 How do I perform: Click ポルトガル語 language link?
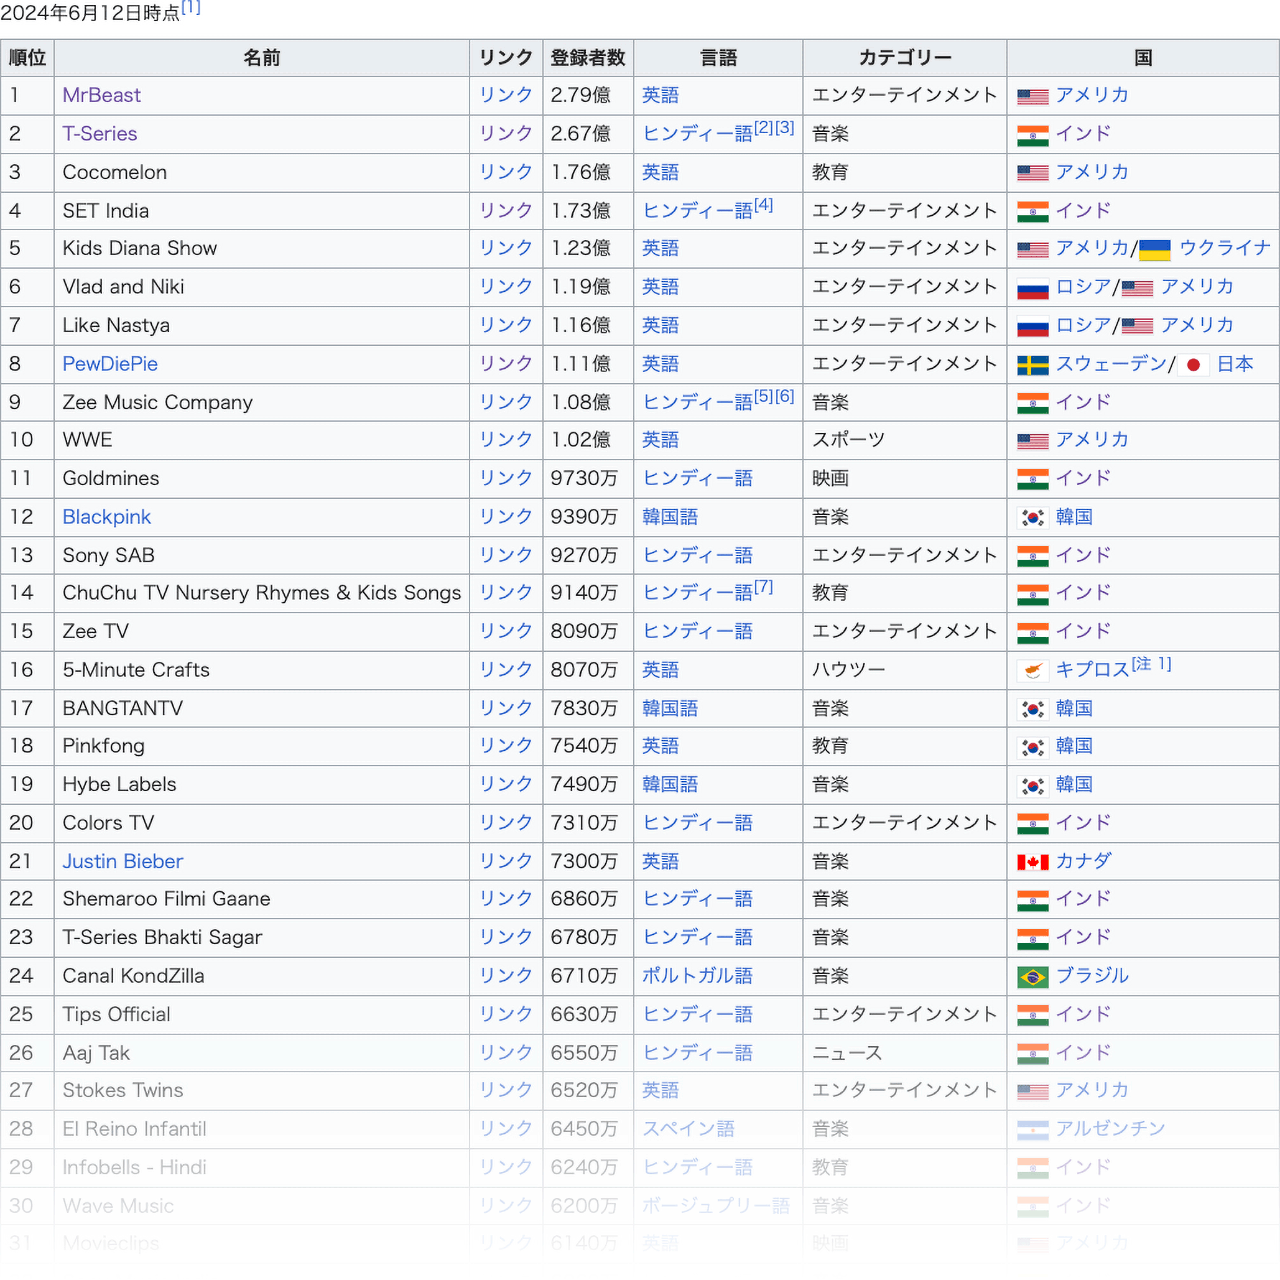point(697,976)
